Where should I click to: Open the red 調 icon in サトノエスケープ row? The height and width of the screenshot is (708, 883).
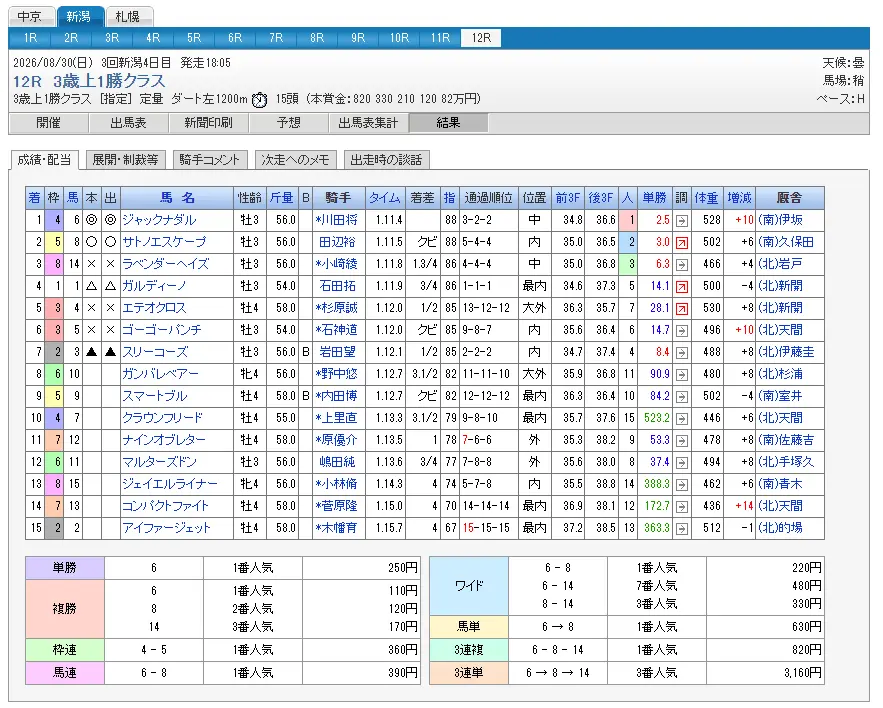(681, 242)
